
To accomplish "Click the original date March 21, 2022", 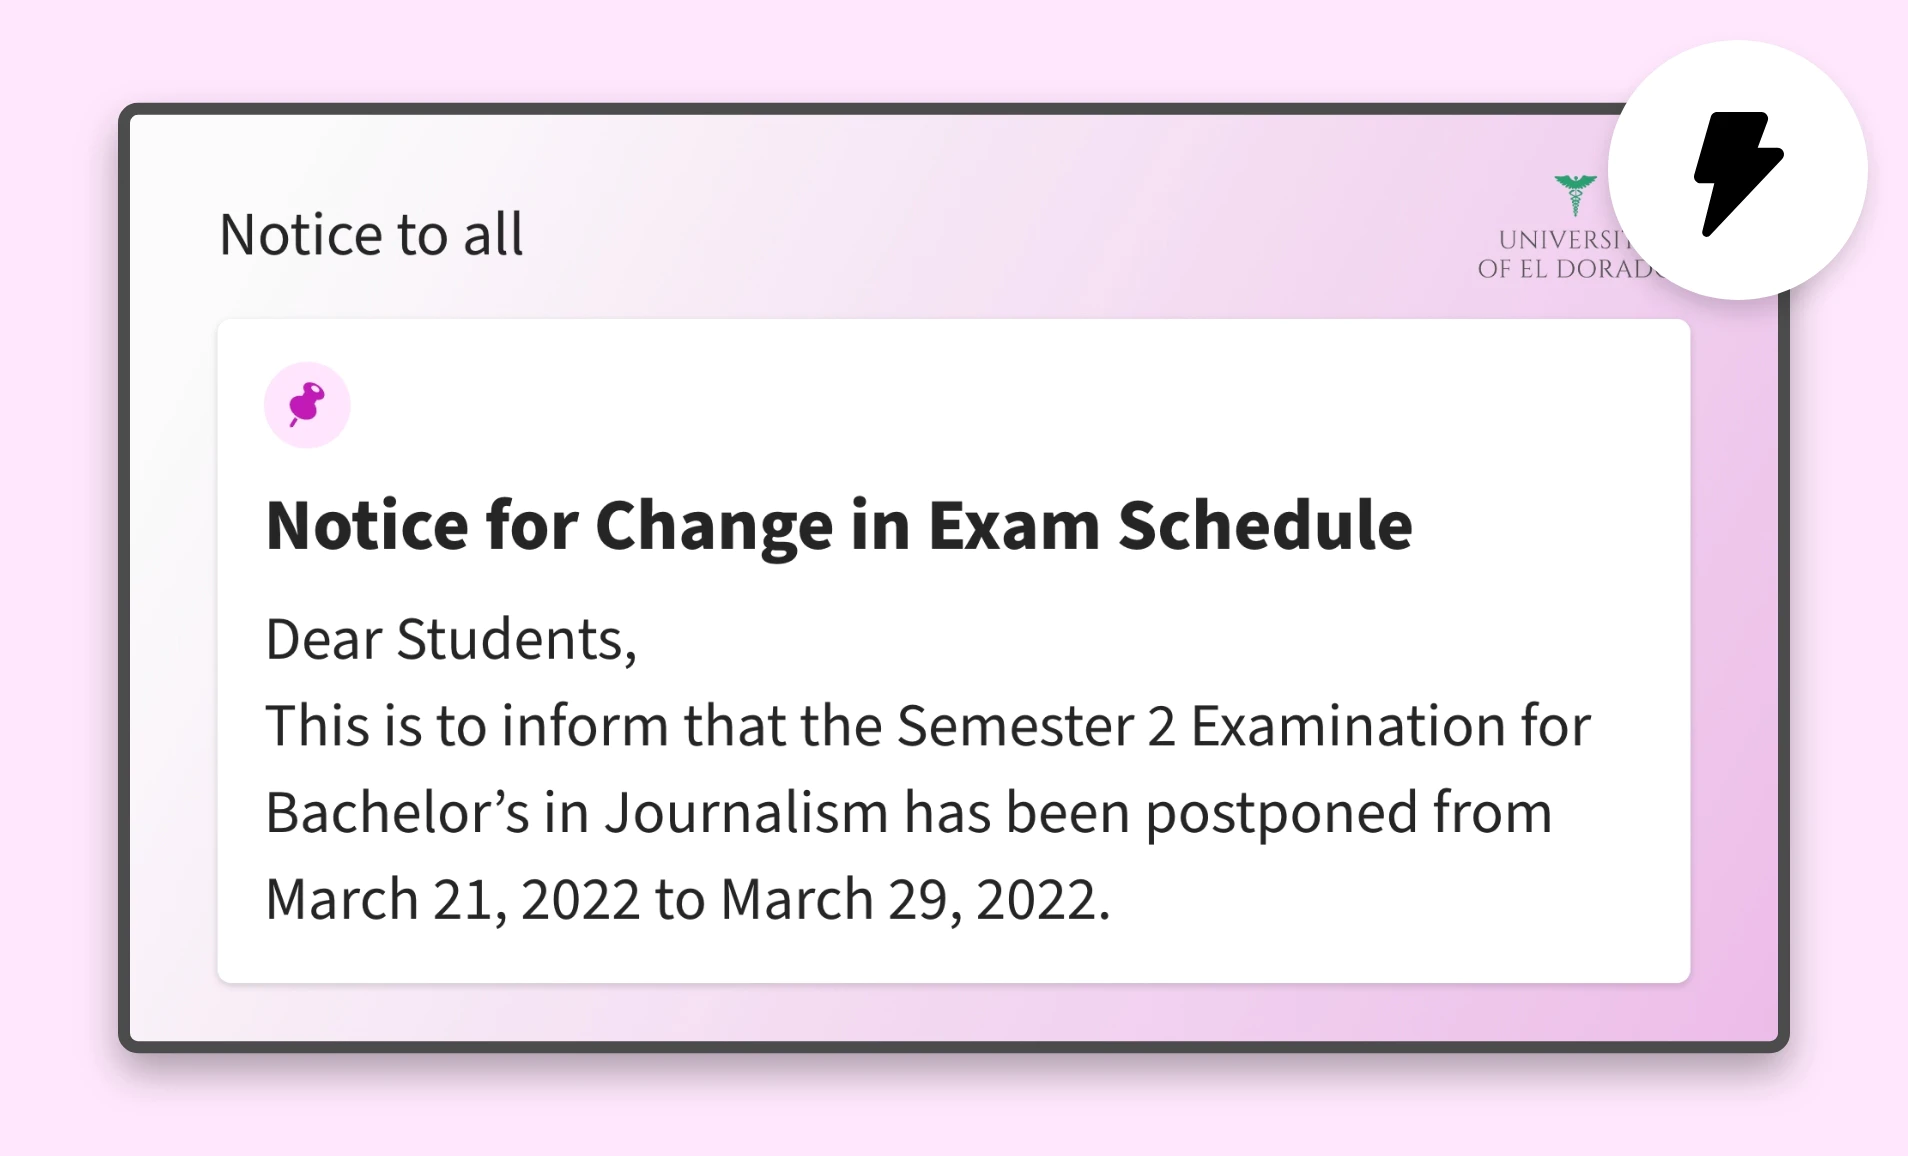I will 452,899.
